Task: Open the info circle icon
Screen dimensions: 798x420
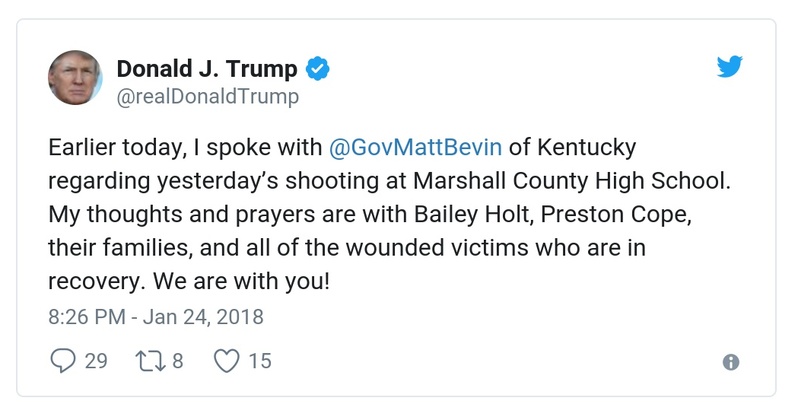Action: [x=731, y=362]
